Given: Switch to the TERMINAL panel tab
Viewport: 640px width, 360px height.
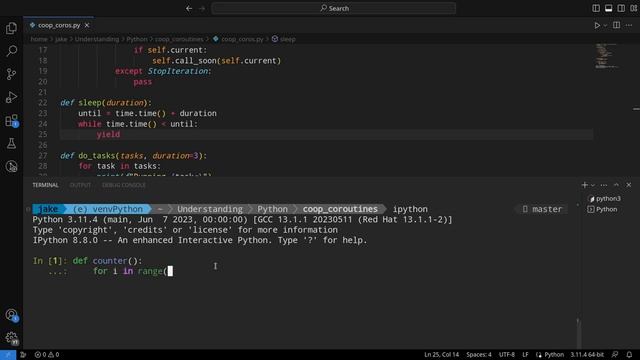Looking at the screenshot, I should tap(45, 185).
